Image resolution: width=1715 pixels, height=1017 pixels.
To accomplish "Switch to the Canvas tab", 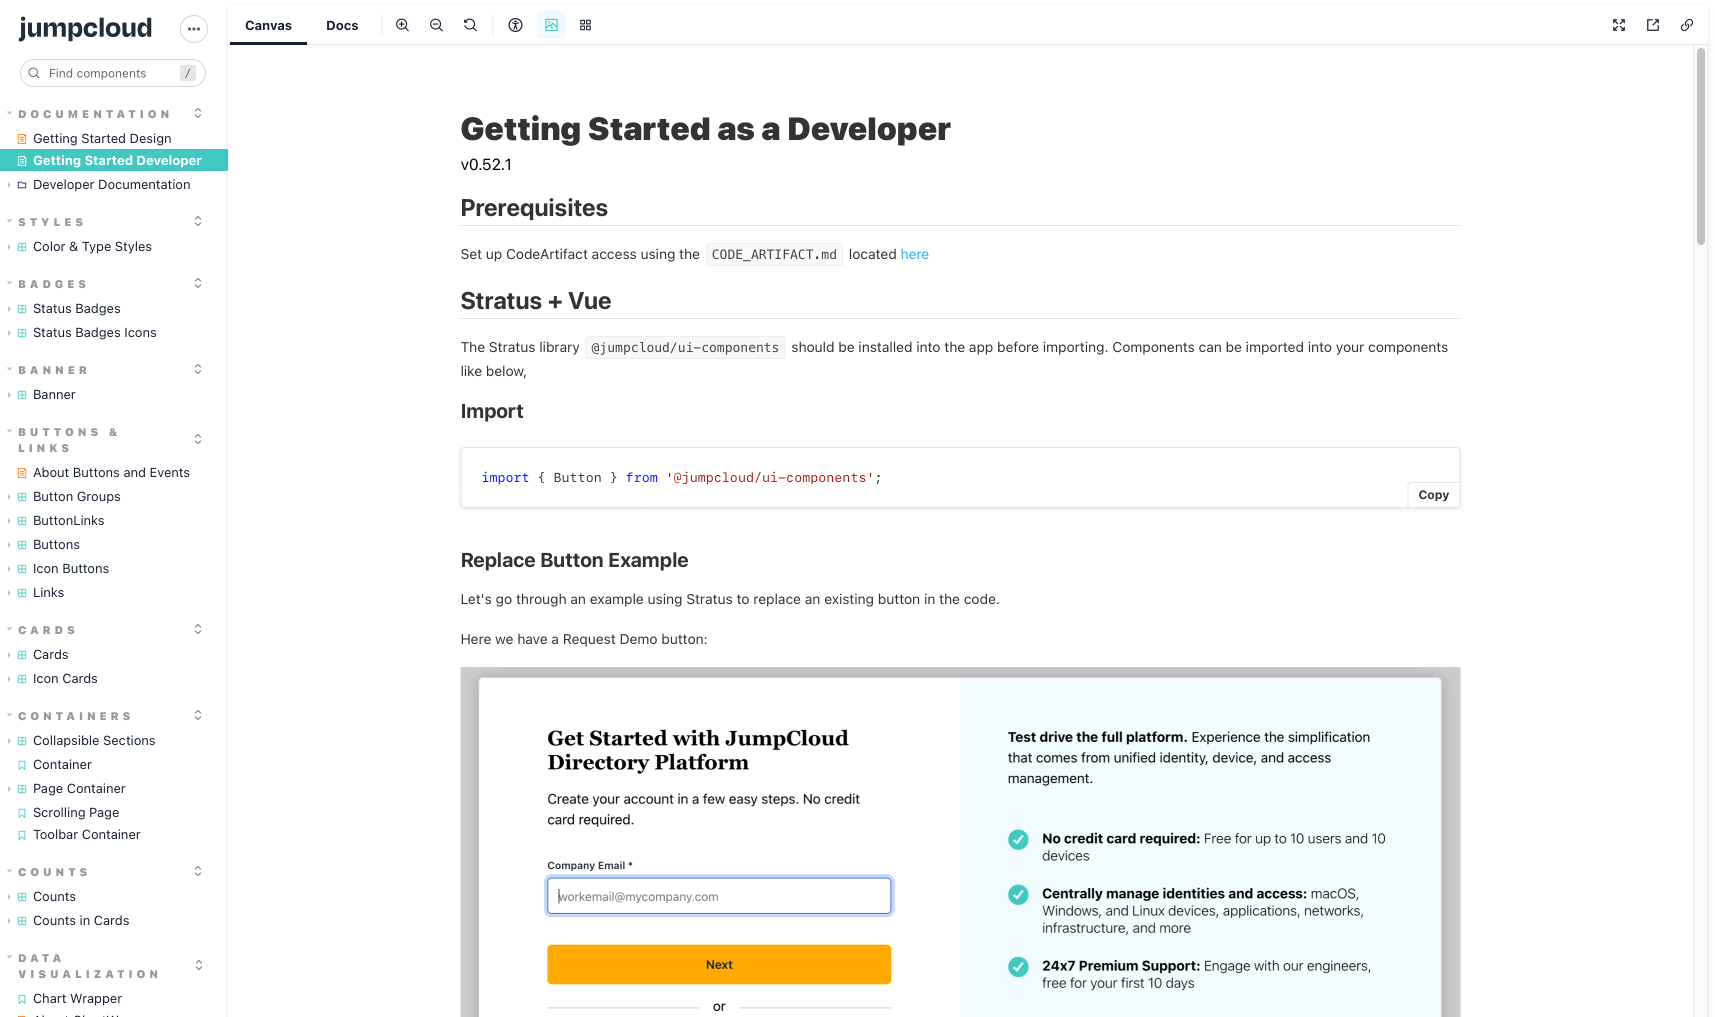I will pyautogui.click(x=268, y=25).
